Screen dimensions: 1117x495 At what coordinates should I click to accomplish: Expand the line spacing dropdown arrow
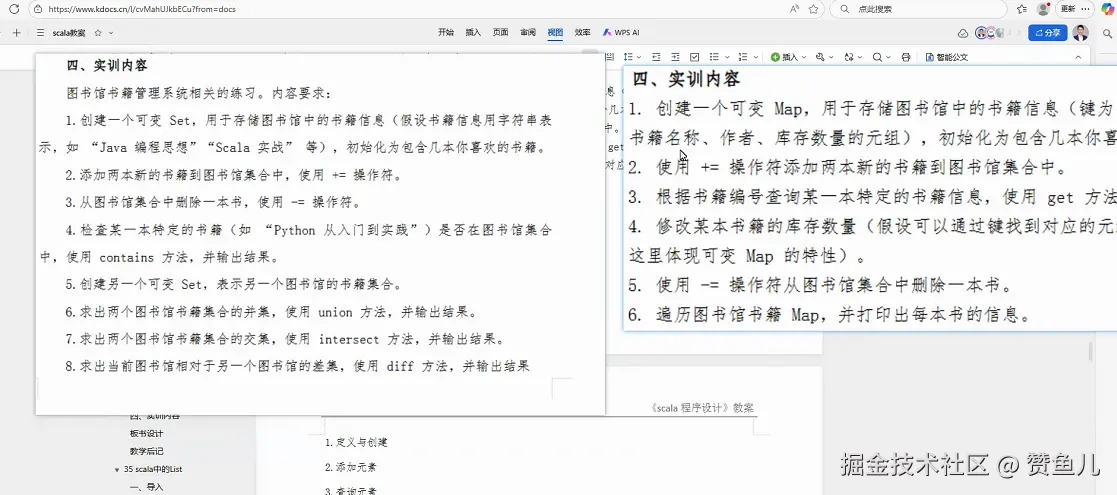coord(639,57)
